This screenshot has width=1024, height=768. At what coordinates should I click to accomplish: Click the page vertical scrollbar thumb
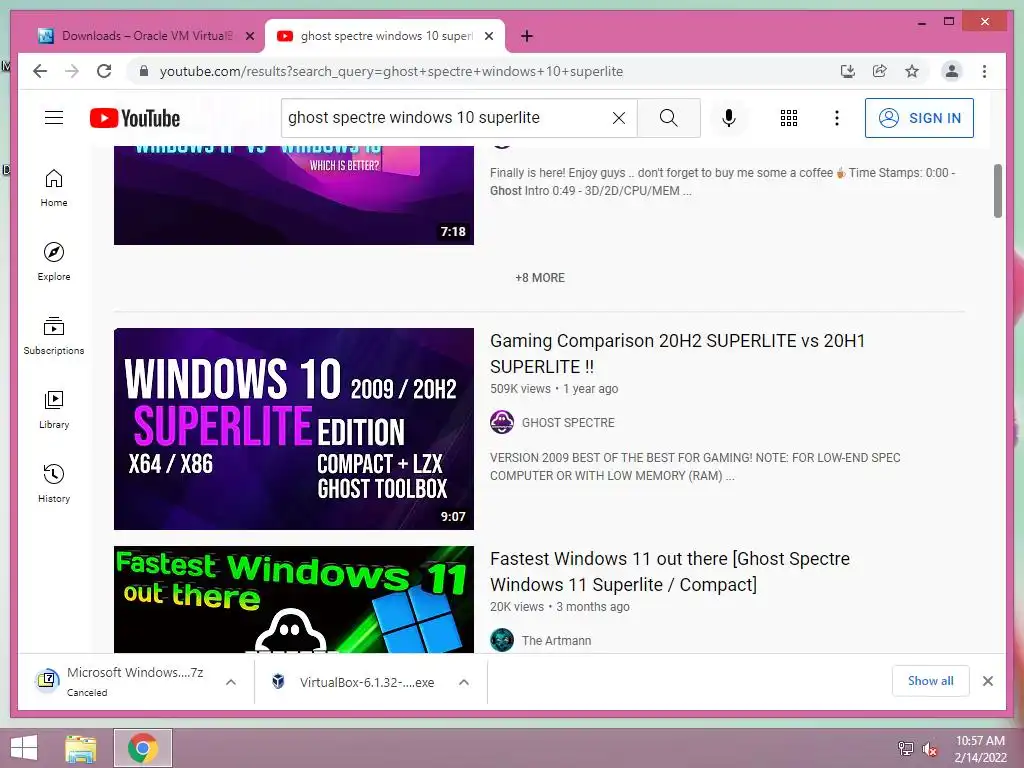[997, 191]
